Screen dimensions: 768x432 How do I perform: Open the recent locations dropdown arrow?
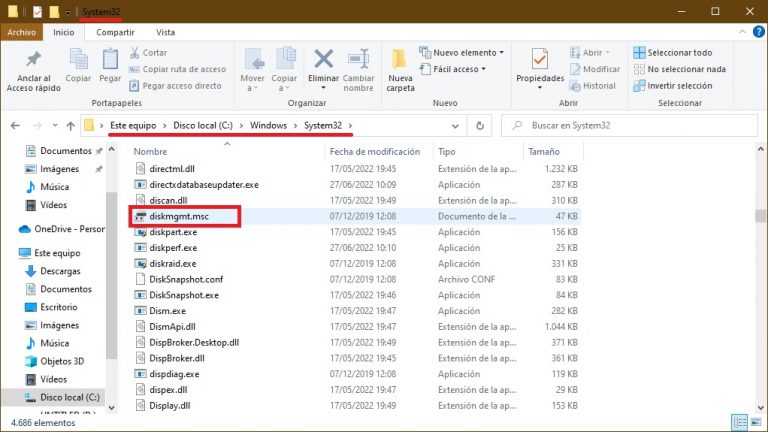(x=55, y=126)
